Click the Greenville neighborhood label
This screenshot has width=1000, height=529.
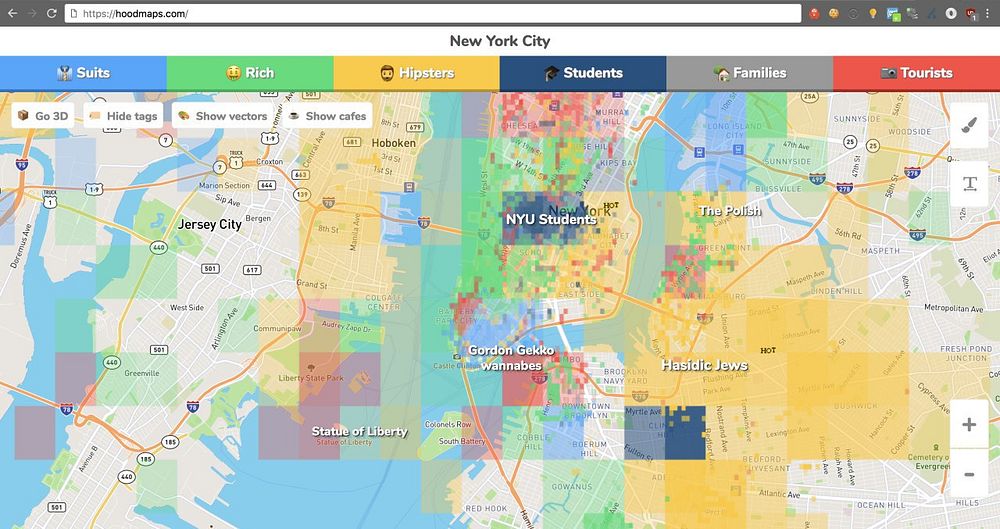[142, 373]
